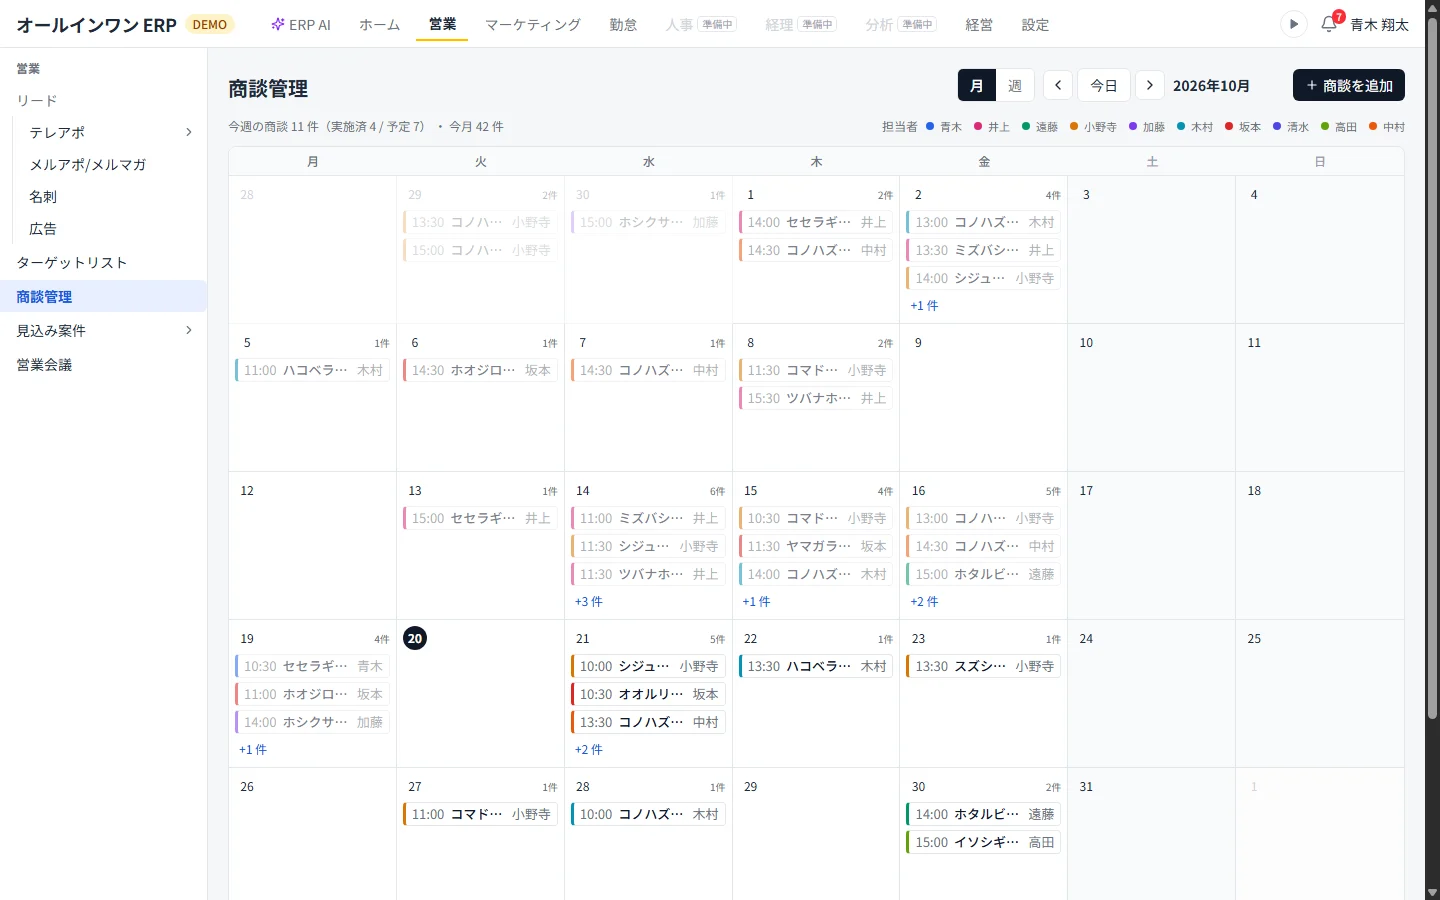Click 小野寺 orange legend dot
Screen dimensions: 1440x900
(x=1074, y=126)
